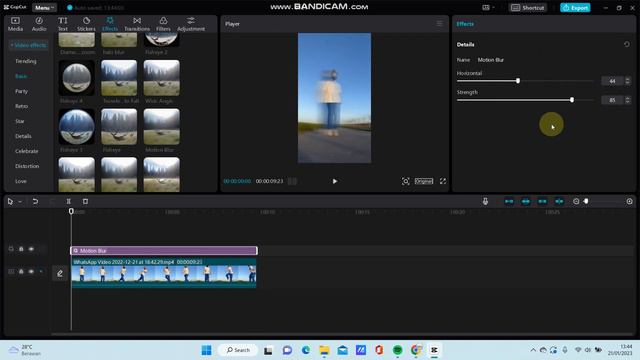Adjust the timeline zoom slider handle
The image size is (640, 360).
(x=586, y=201)
